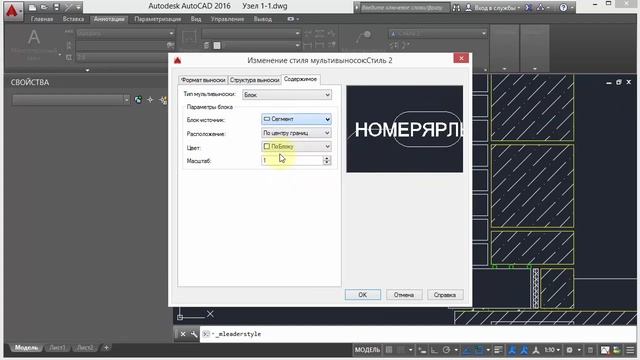Toggle polar tracking in status bar

coord(446,350)
